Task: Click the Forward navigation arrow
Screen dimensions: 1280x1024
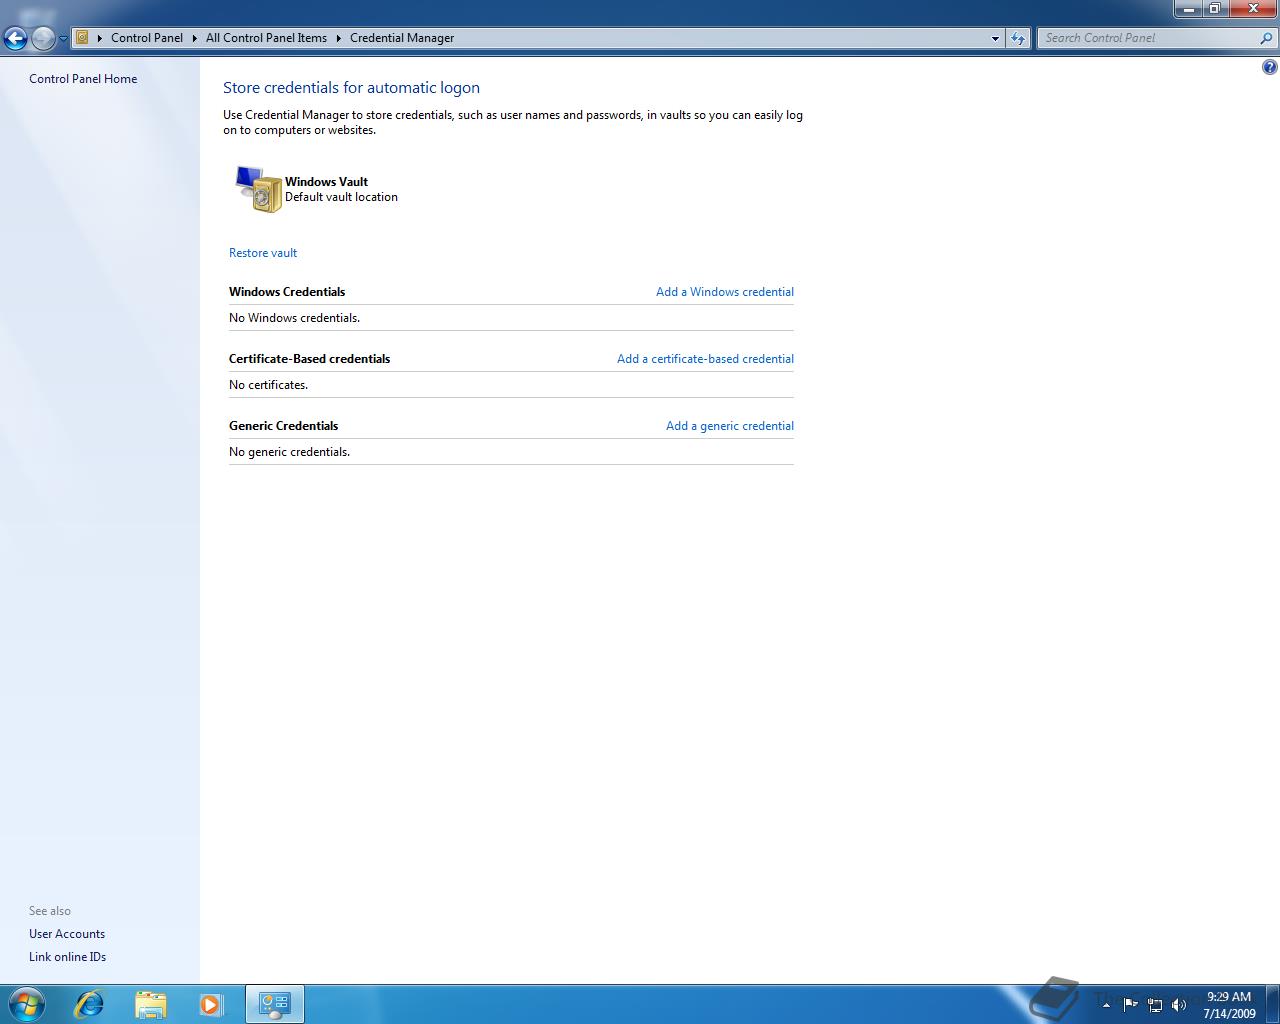Action: pos(43,38)
